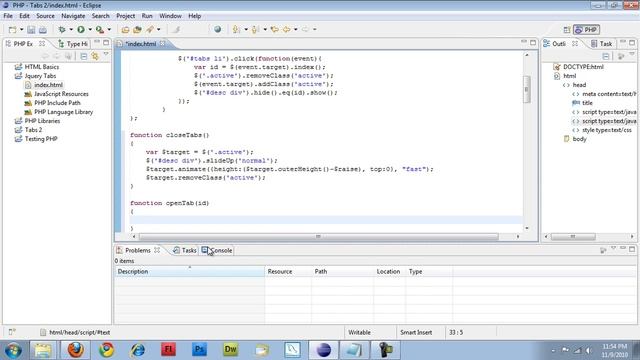
Task: Open the External Tools dropdown arrow
Action: [109, 29]
